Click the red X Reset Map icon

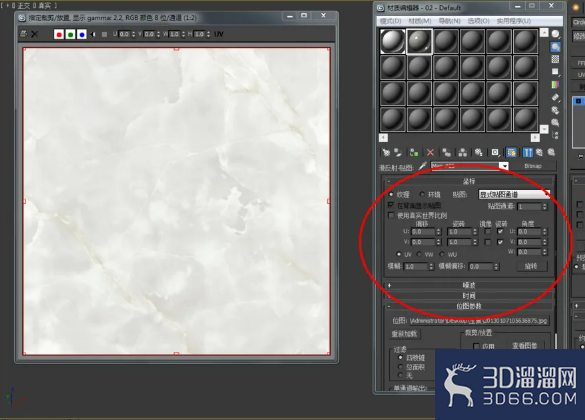coord(430,152)
